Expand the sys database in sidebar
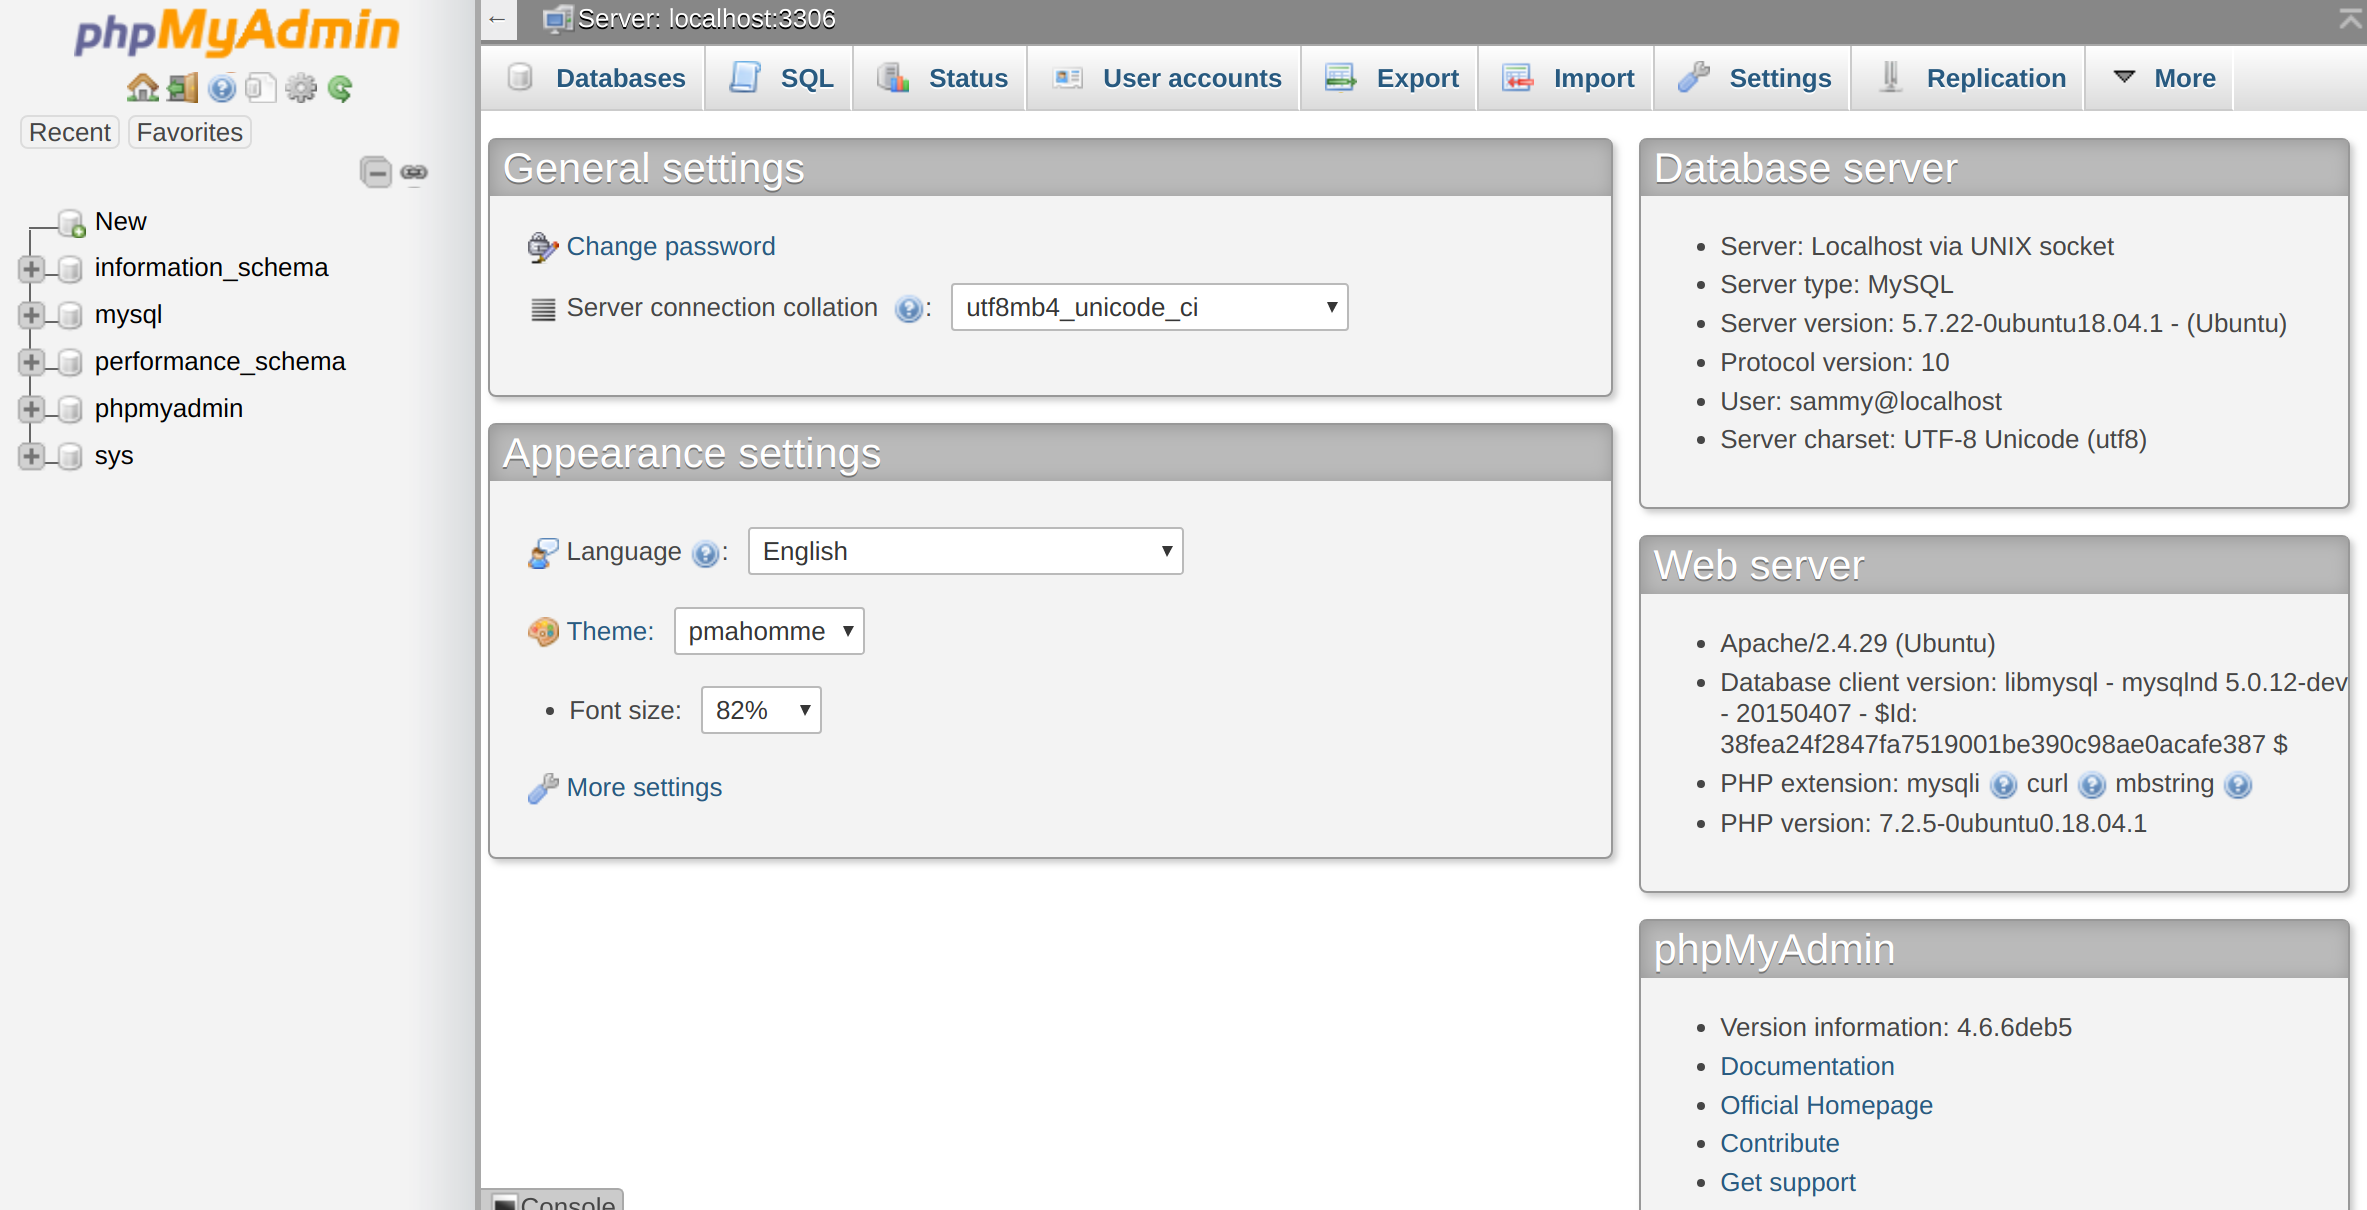The height and width of the screenshot is (1210, 2367). click(x=28, y=454)
